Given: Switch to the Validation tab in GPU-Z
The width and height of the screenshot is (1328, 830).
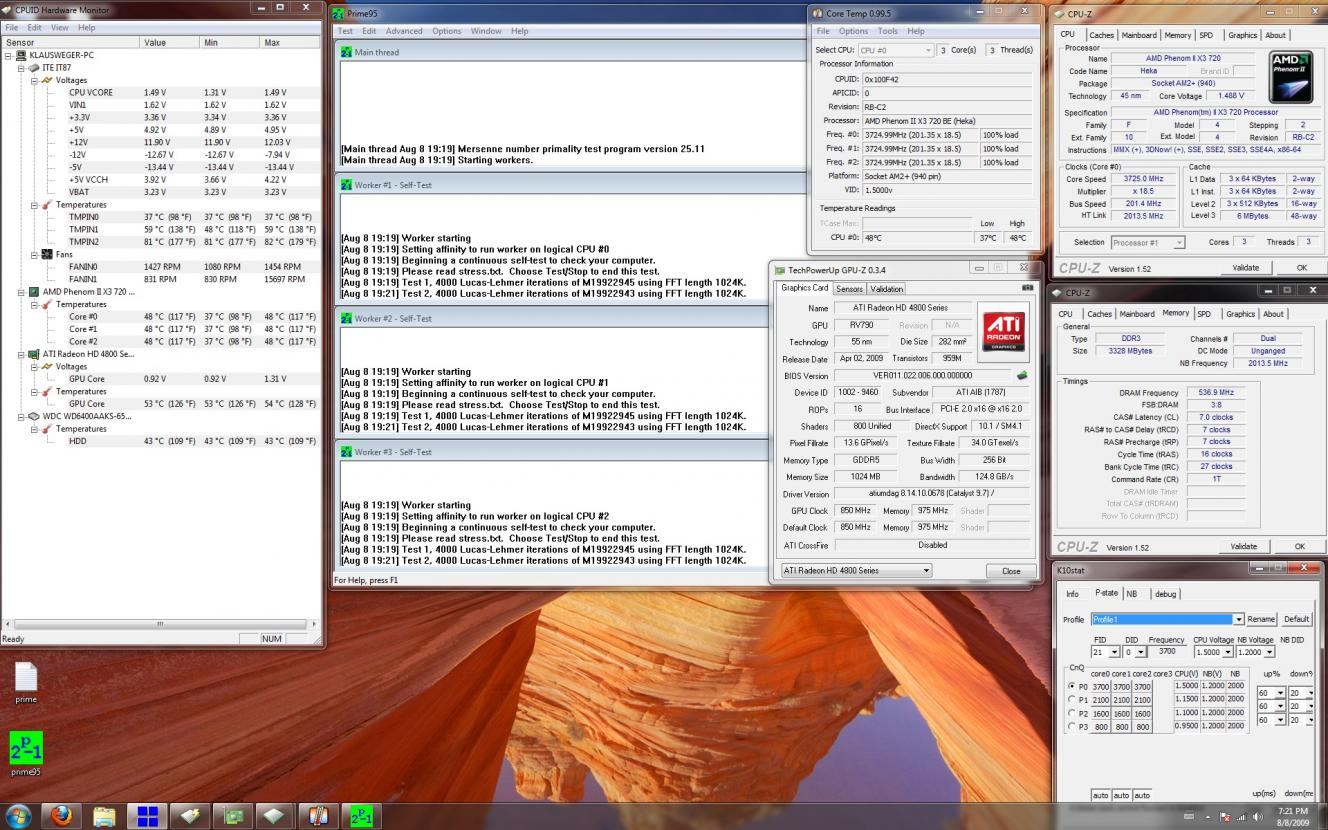Looking at the screenshot, I should point(886,289).
